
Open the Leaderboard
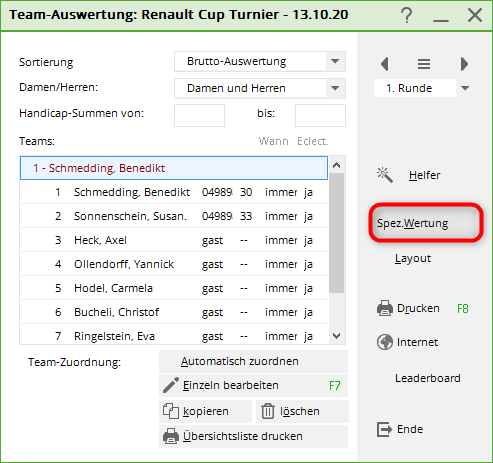(428, 378)
